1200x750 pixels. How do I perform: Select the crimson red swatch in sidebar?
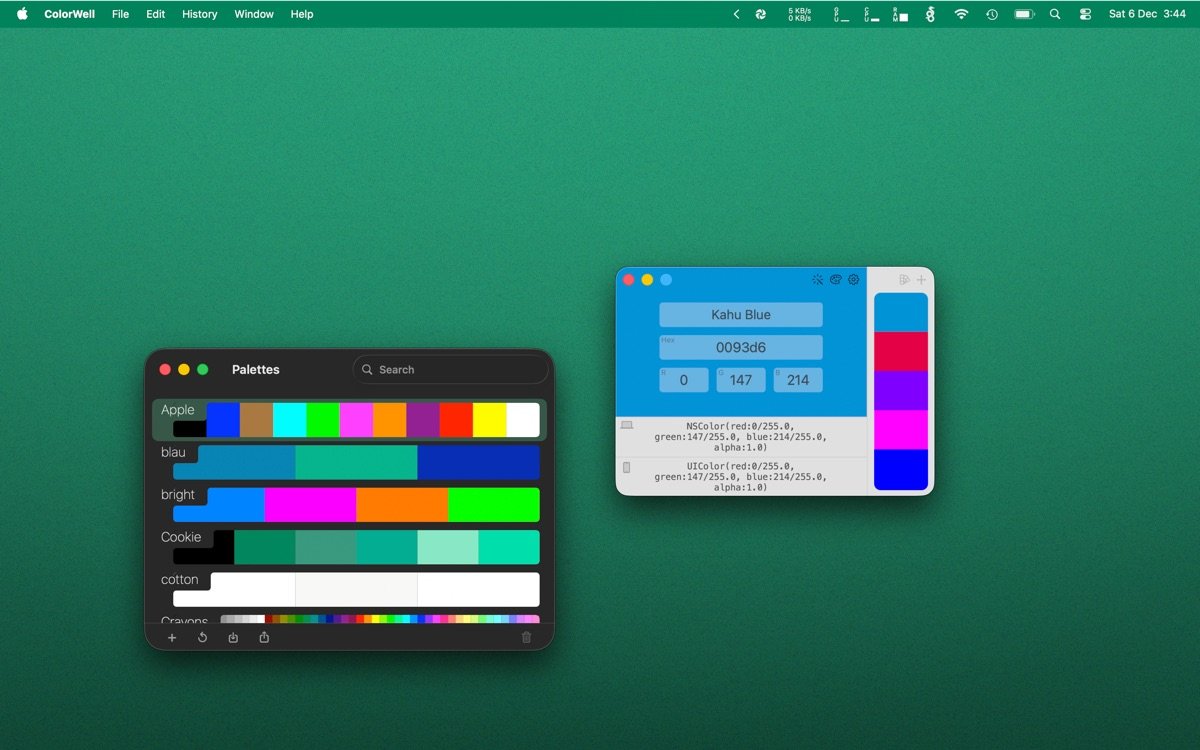900,352
